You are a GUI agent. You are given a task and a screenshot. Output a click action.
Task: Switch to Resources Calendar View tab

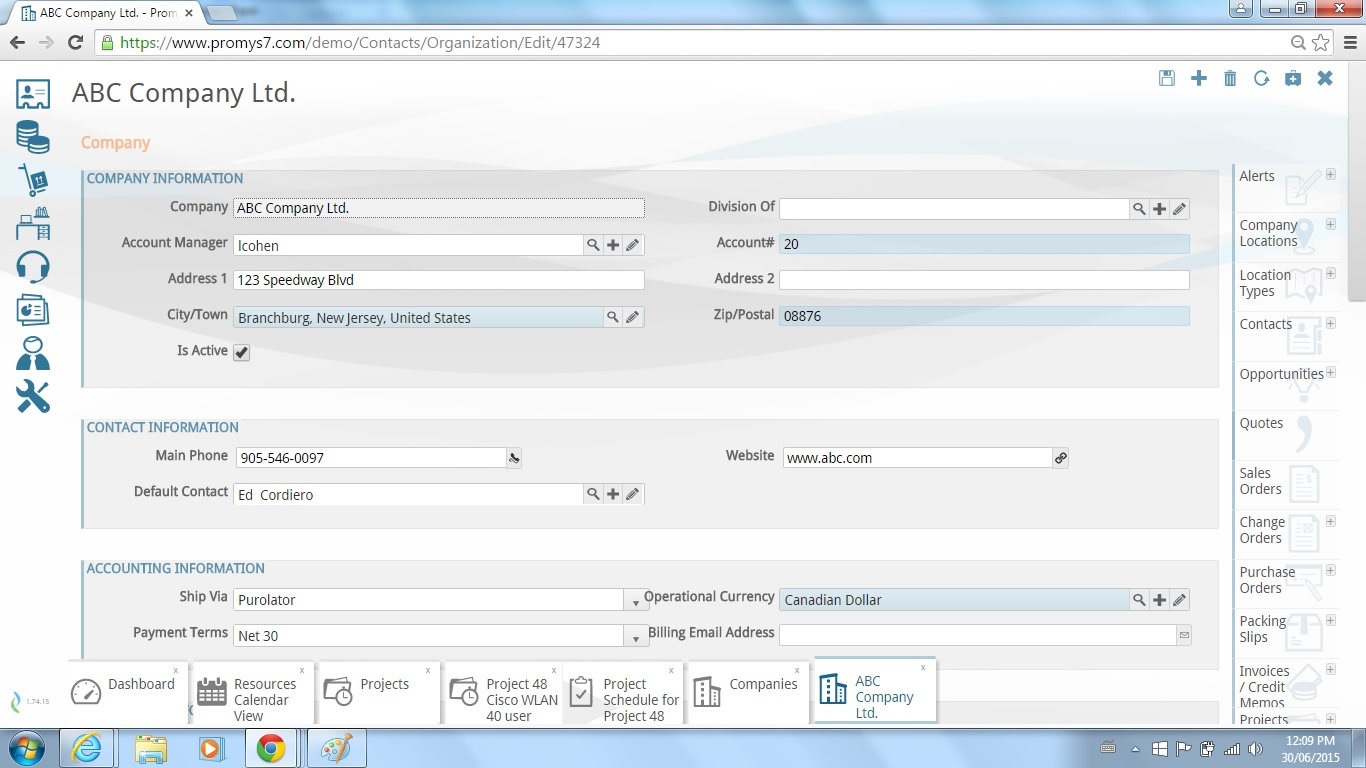(252, 692)
